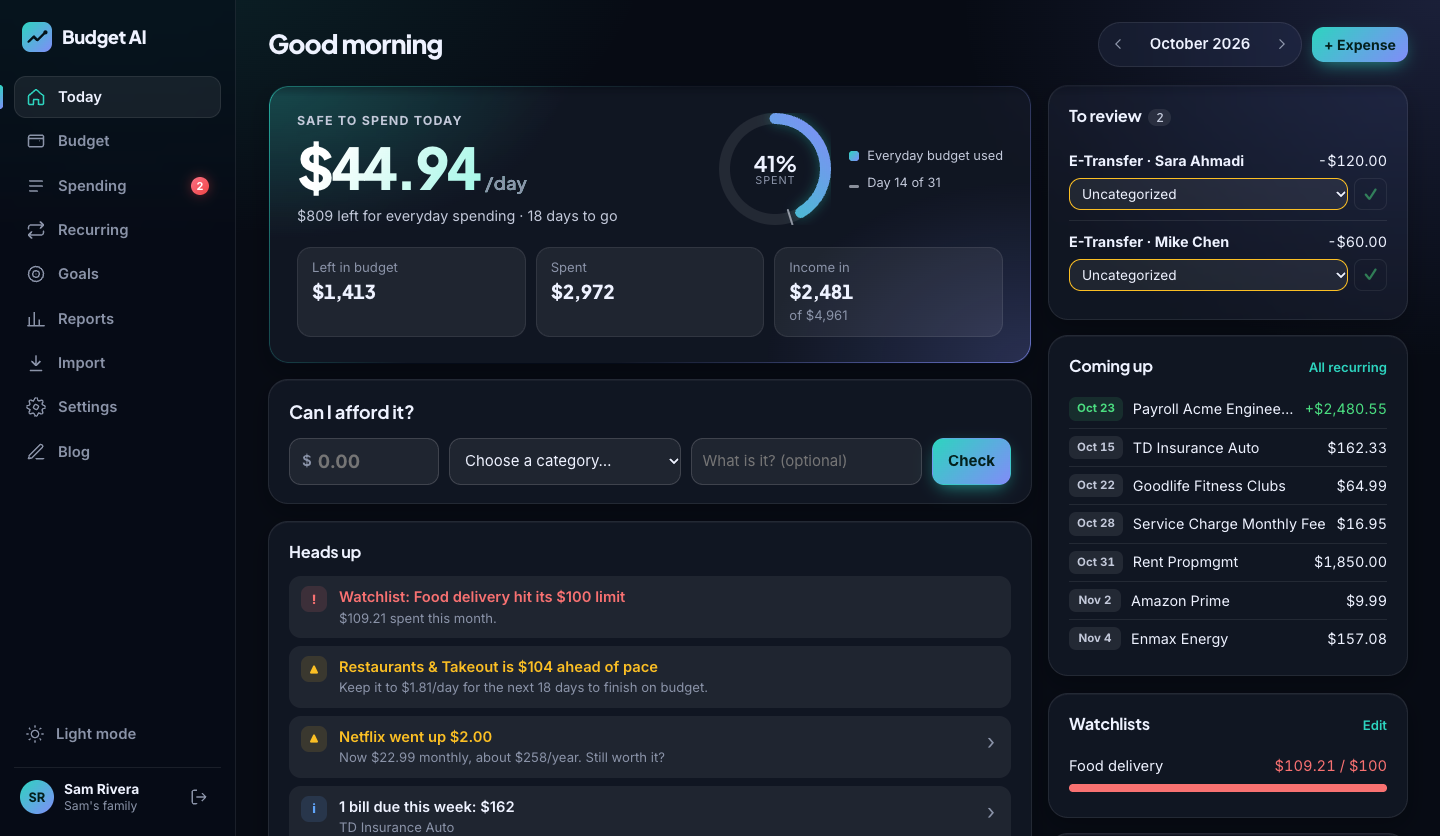Go to next month with right arrow
This screenshot has width=1440, height=836.
click(1281, 44)
